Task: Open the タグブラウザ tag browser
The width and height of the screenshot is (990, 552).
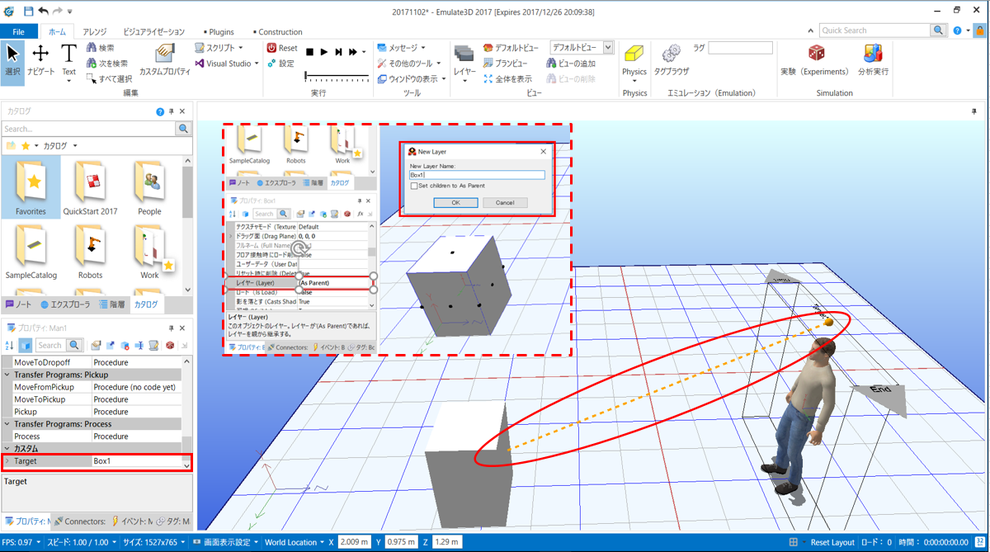Action: coord(671,61)
